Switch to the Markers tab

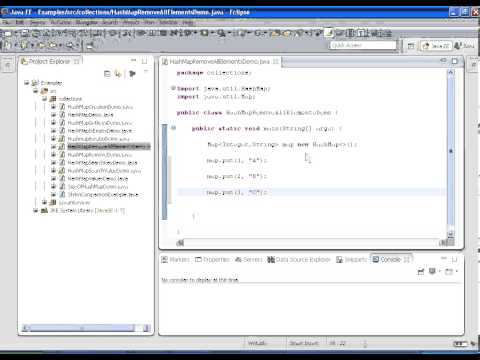[x=176, y=259]
